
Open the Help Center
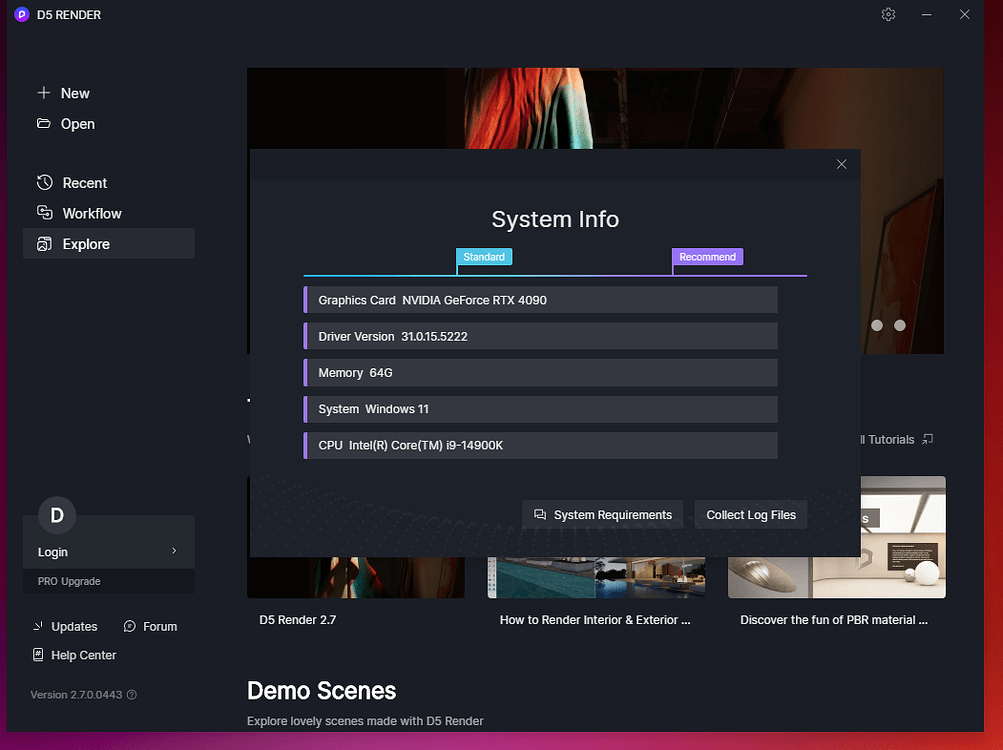(x=74, y=655)
